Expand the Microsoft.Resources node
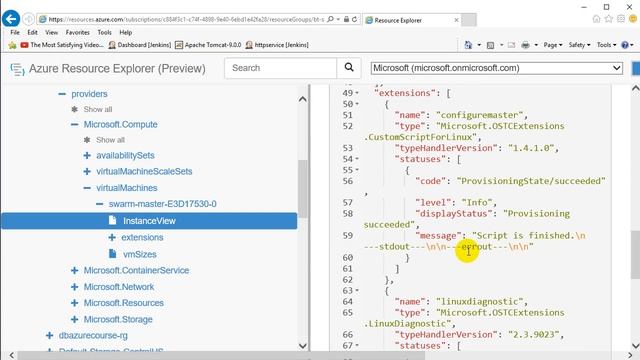 [x=74, y=303]
